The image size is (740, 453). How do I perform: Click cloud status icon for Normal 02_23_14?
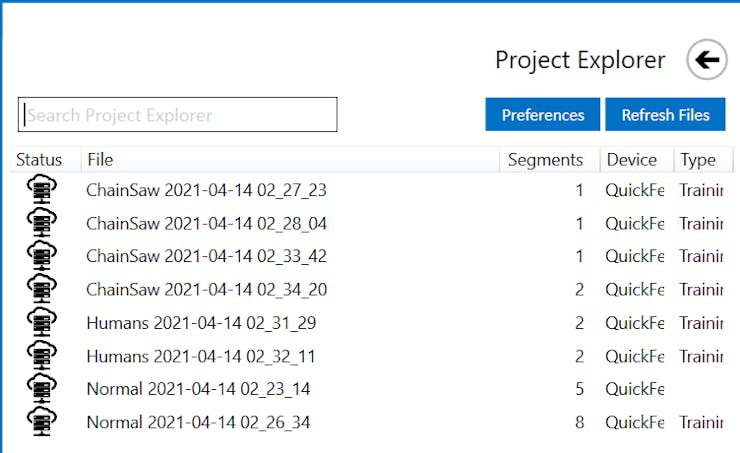tap(40, 389)
